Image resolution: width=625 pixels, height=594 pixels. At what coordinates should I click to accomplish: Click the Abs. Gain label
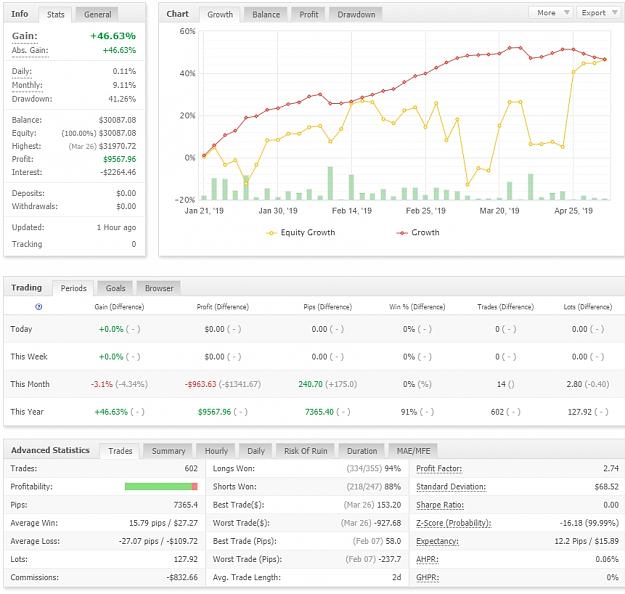tap(30, 50)
